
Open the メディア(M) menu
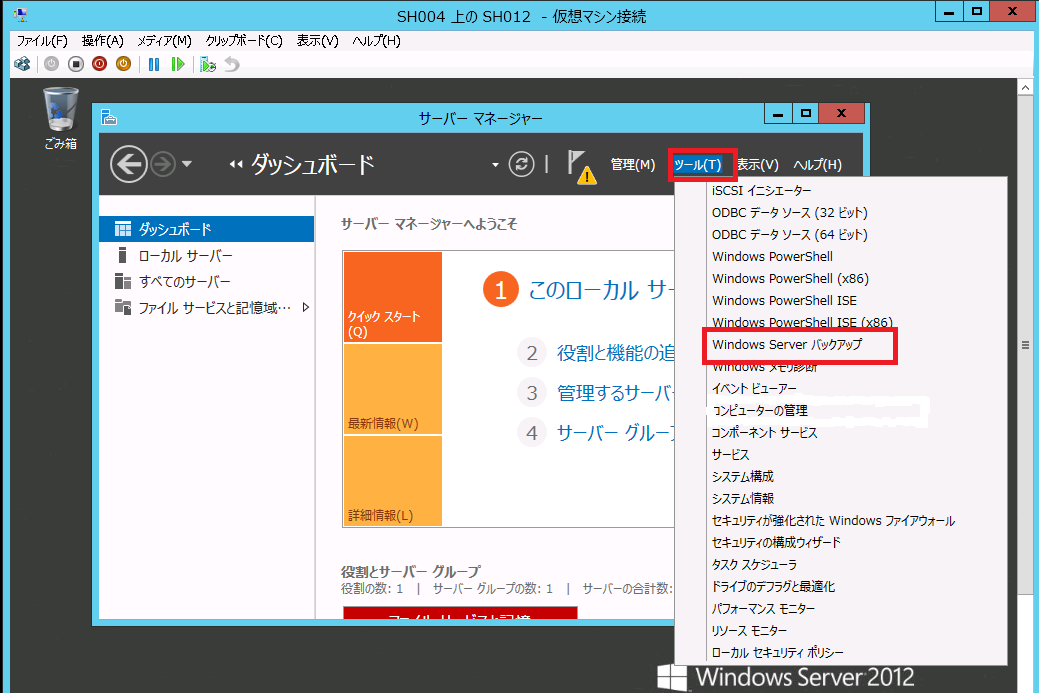164,41
